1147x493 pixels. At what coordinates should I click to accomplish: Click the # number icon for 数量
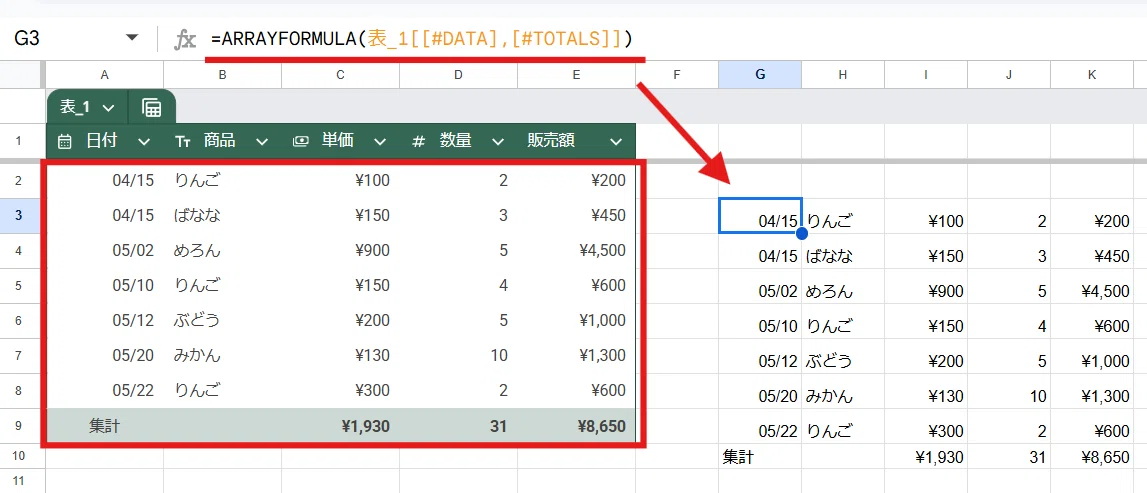click(418, 142)
